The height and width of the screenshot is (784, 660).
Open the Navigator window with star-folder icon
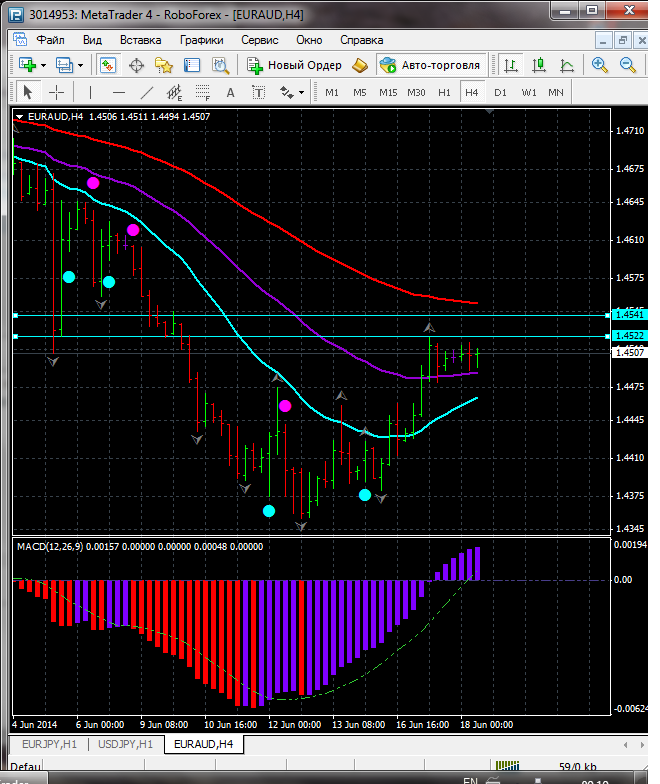(164, 65)
